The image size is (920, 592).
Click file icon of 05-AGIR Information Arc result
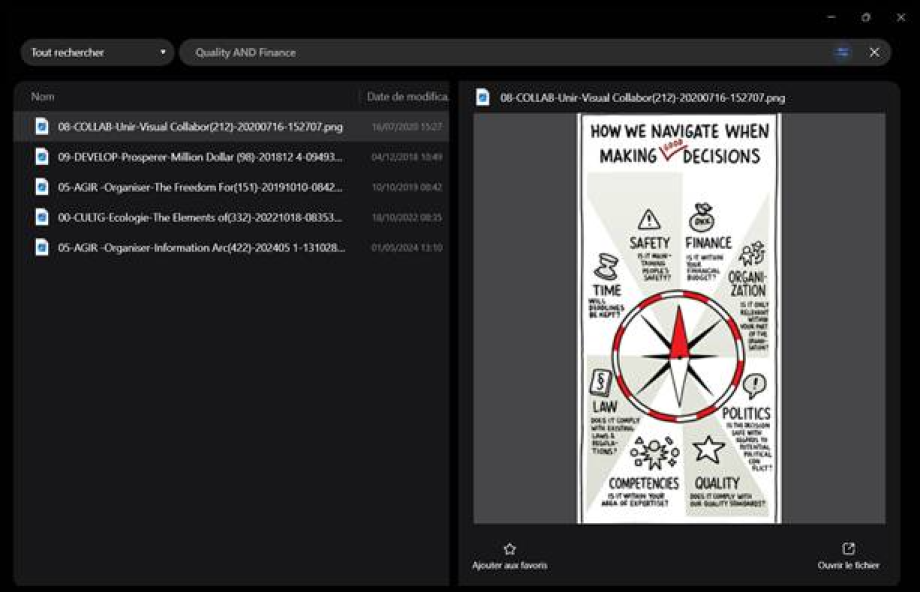pyautogui.click(x=42, y=247)
